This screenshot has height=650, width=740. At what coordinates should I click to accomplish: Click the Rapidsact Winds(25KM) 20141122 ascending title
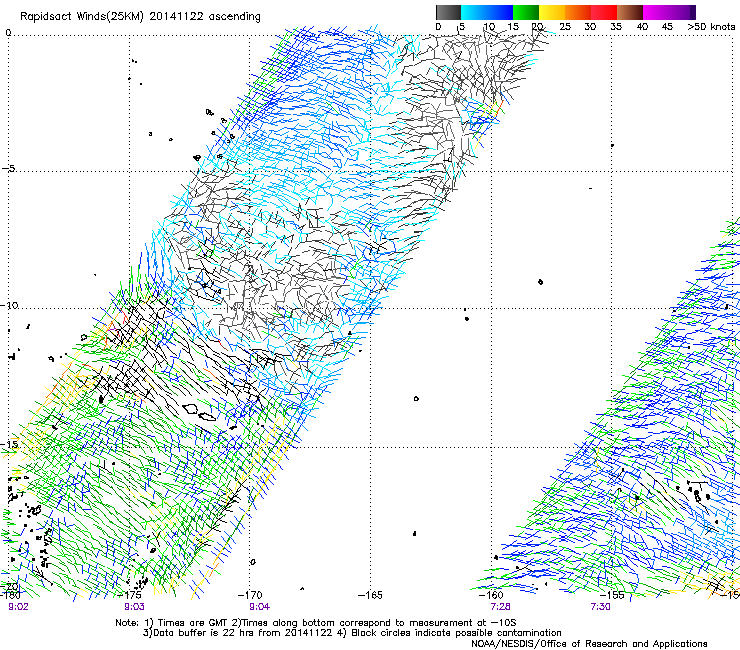[140, 17]
